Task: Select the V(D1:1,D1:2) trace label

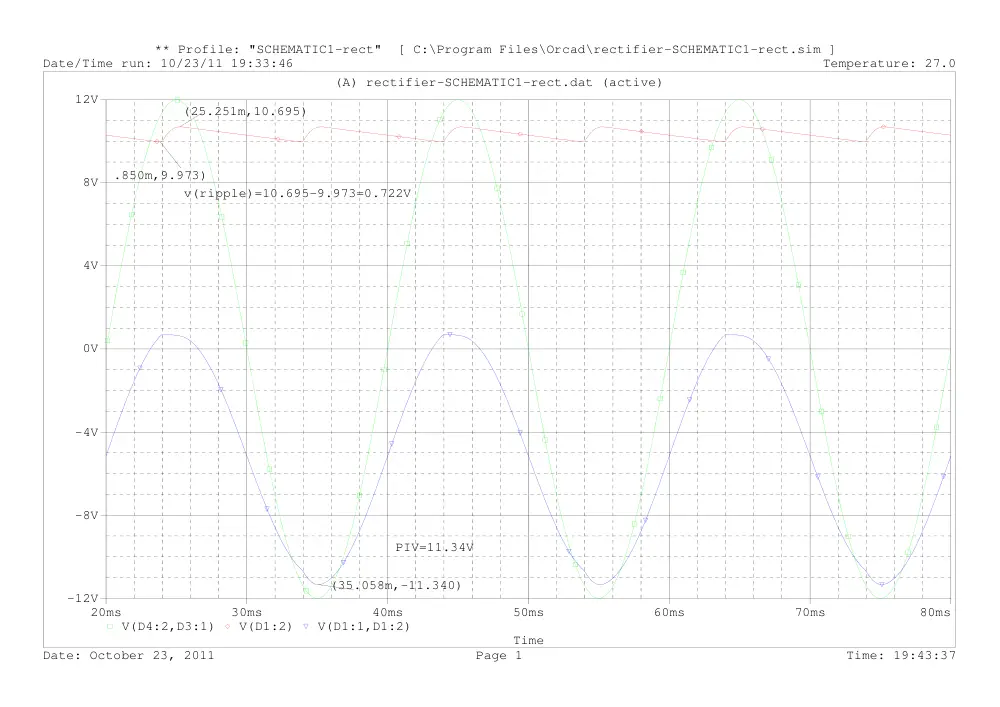Action: click(364, 627)
